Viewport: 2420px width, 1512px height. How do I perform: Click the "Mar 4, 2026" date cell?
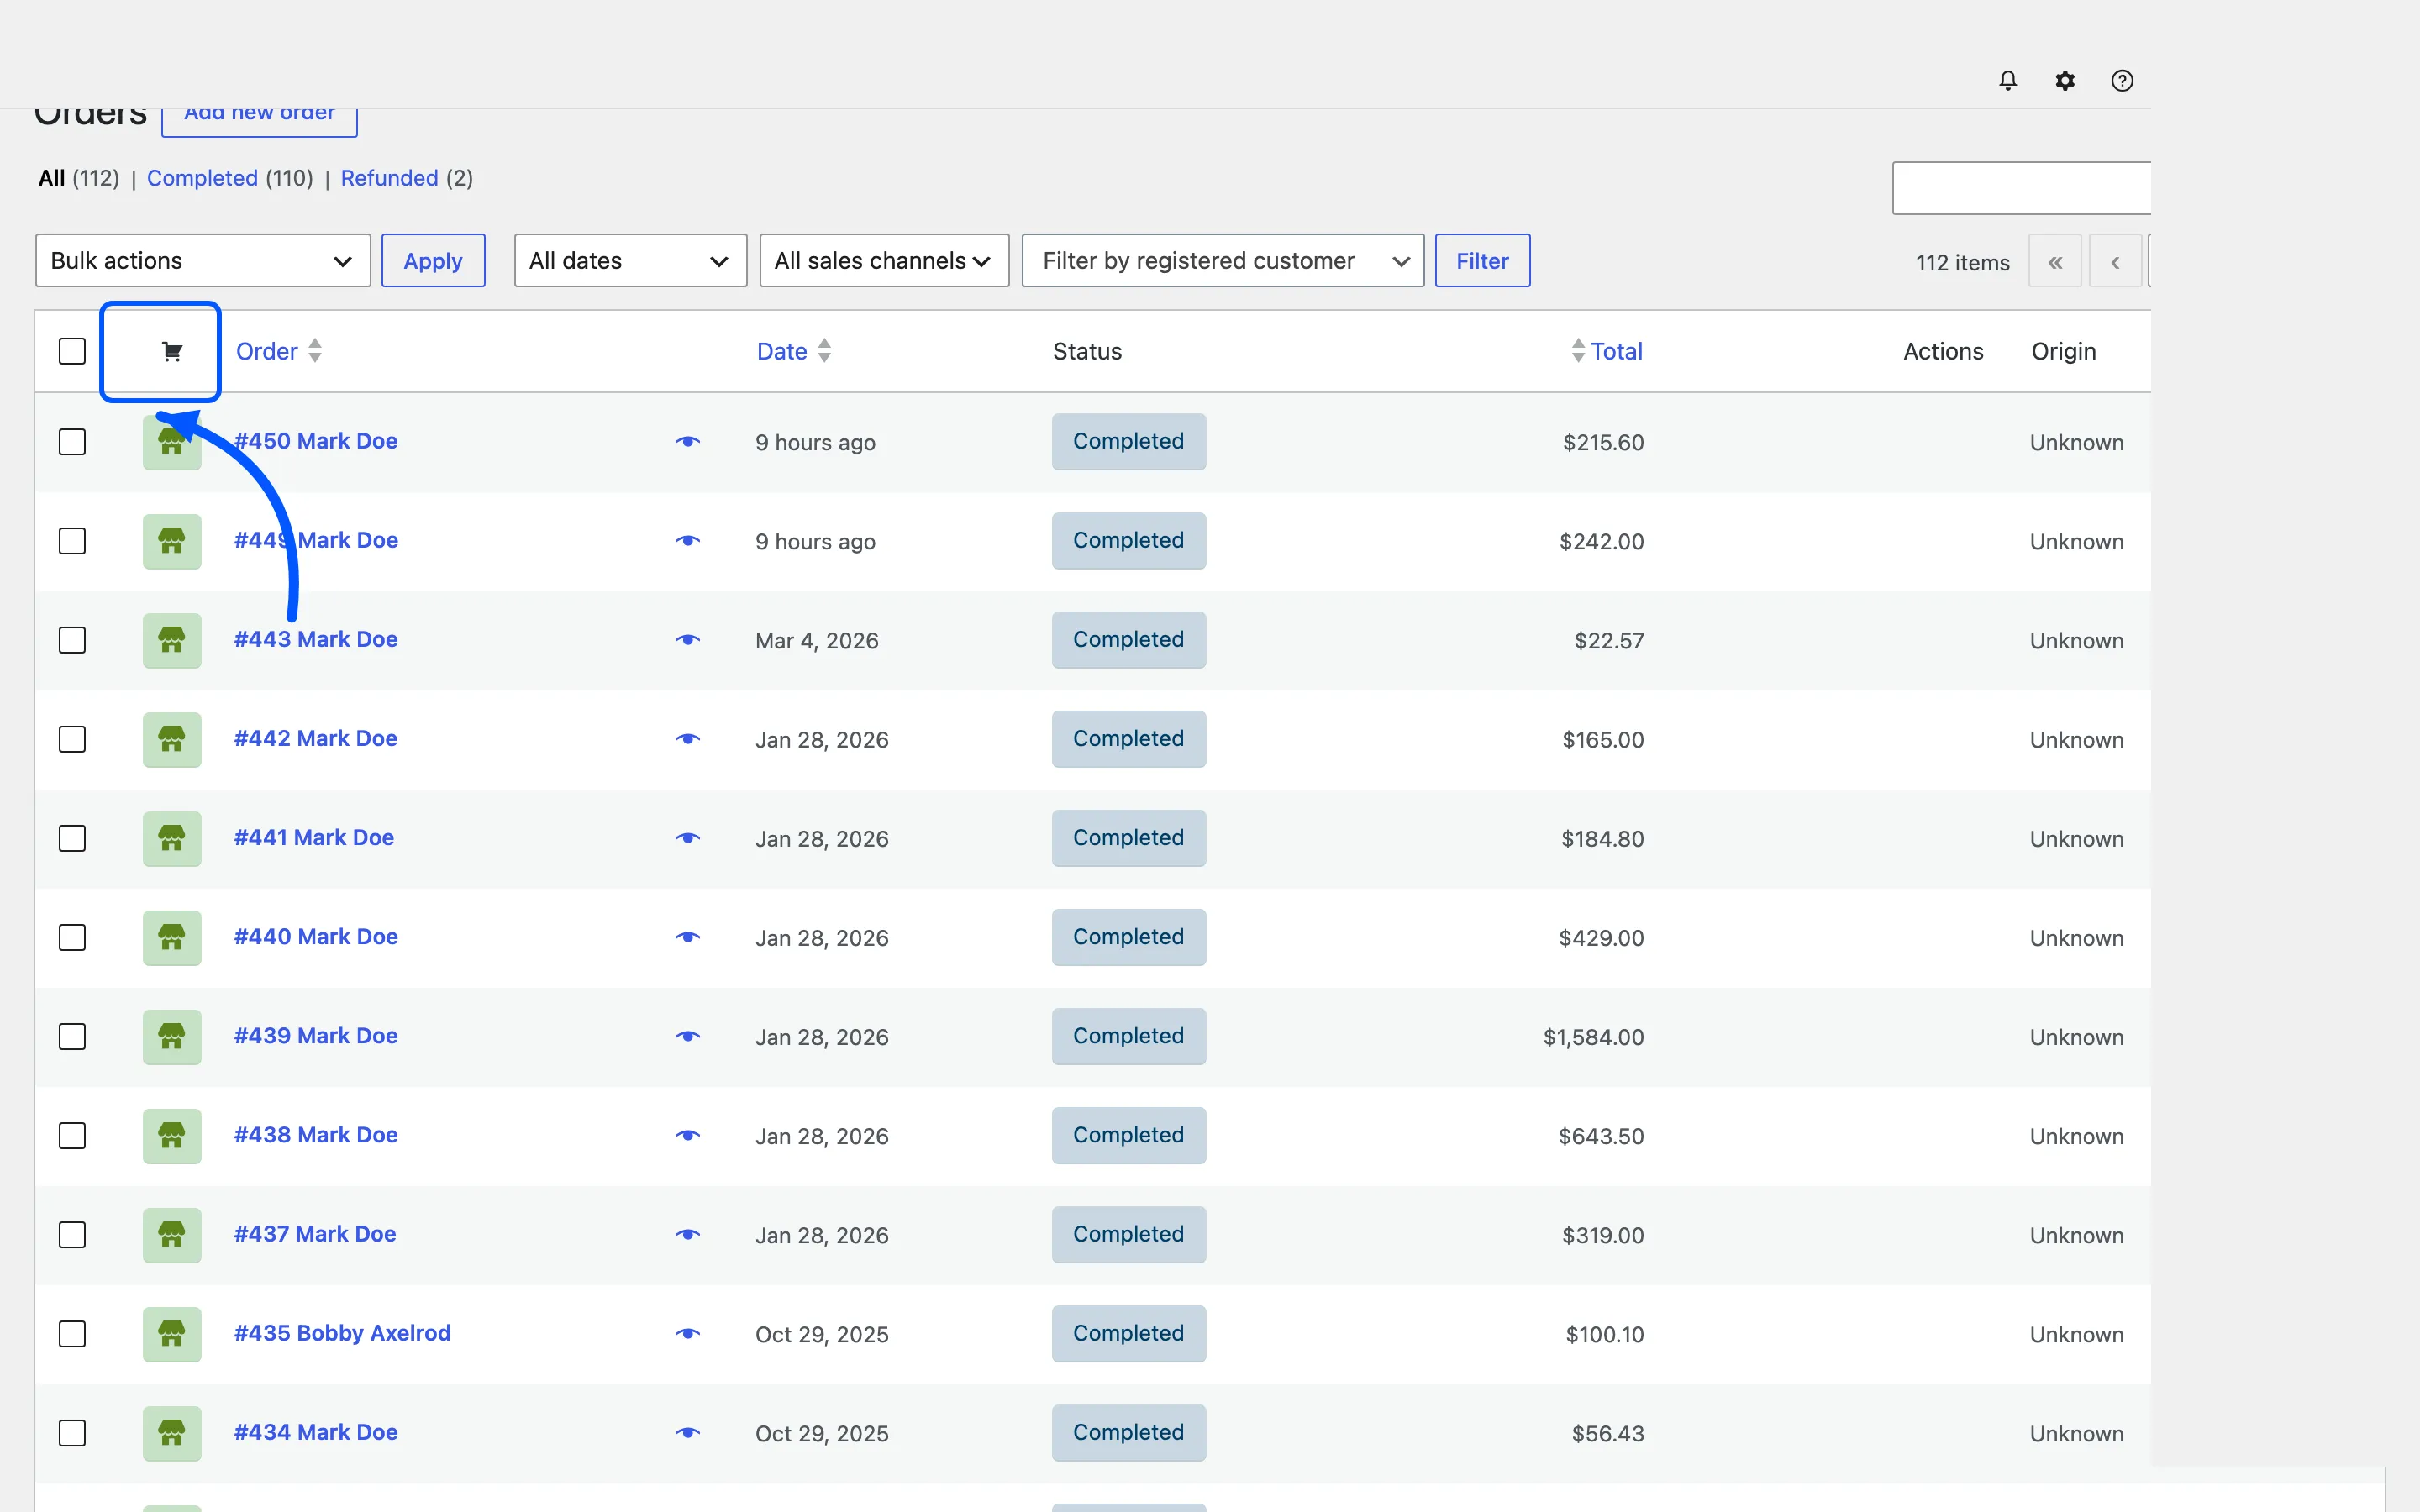816,641
